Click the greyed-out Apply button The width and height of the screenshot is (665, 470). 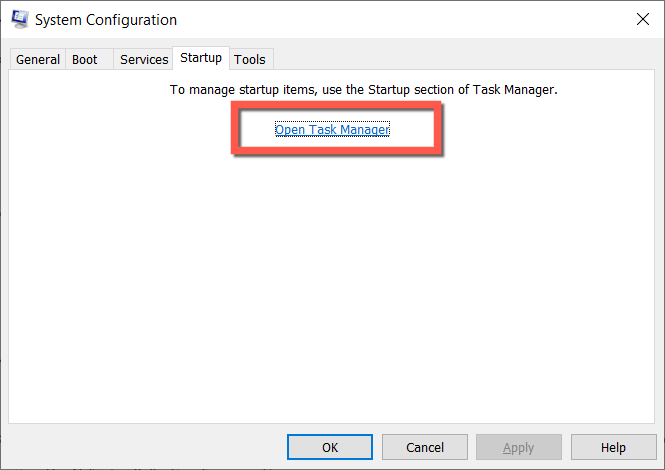[520, 447]
